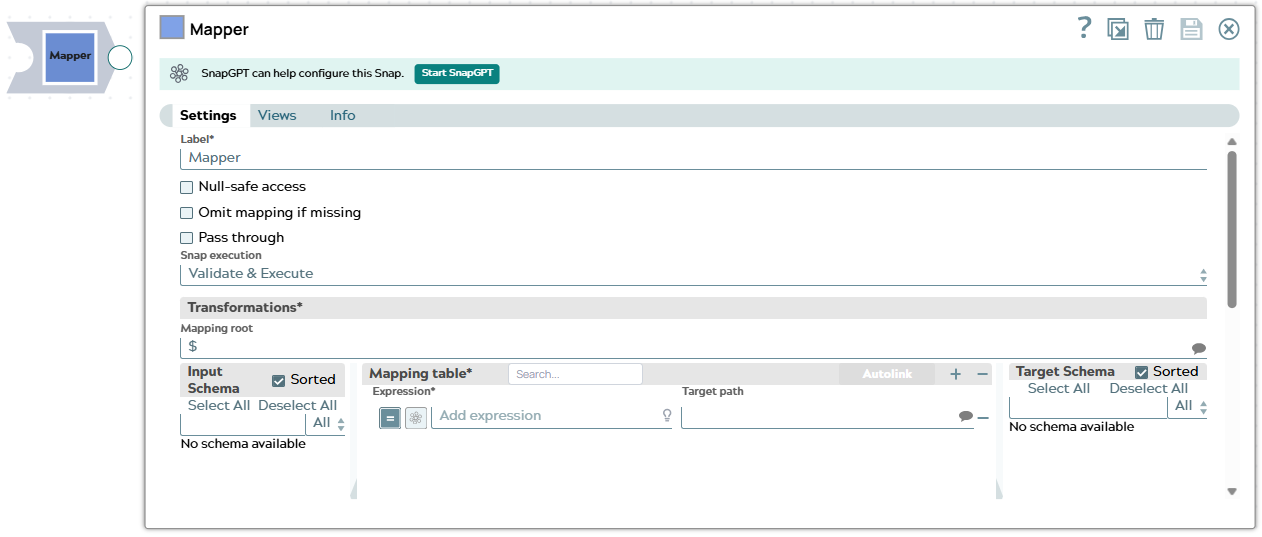The height and width of the screenshot is (537, 1262).
Task: Open Snap execution dropdown
Action: pos(693,274)
